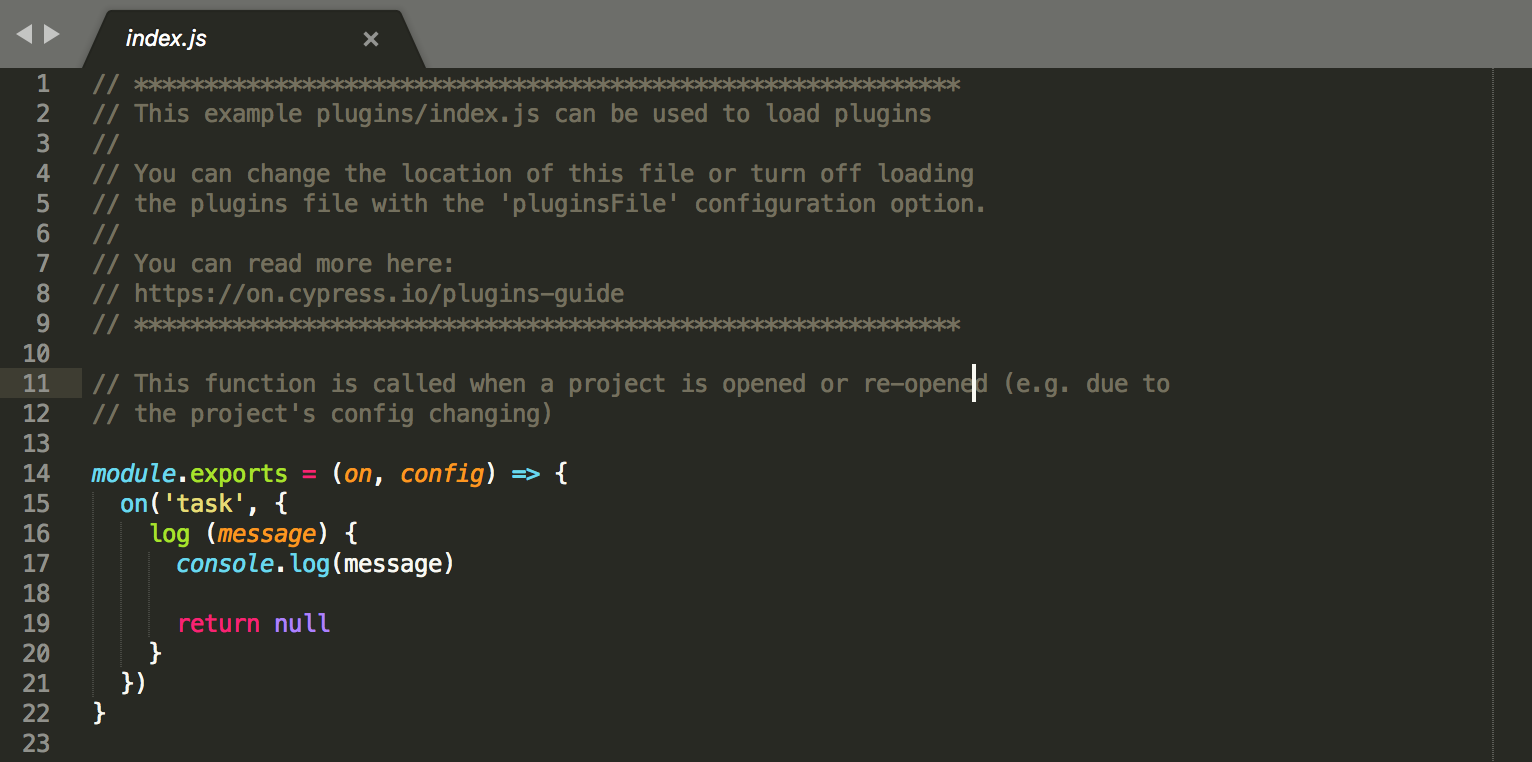Click the 'message' parameter in log definition
This screenshot has height=762, width=1532.
coord(266,533)
